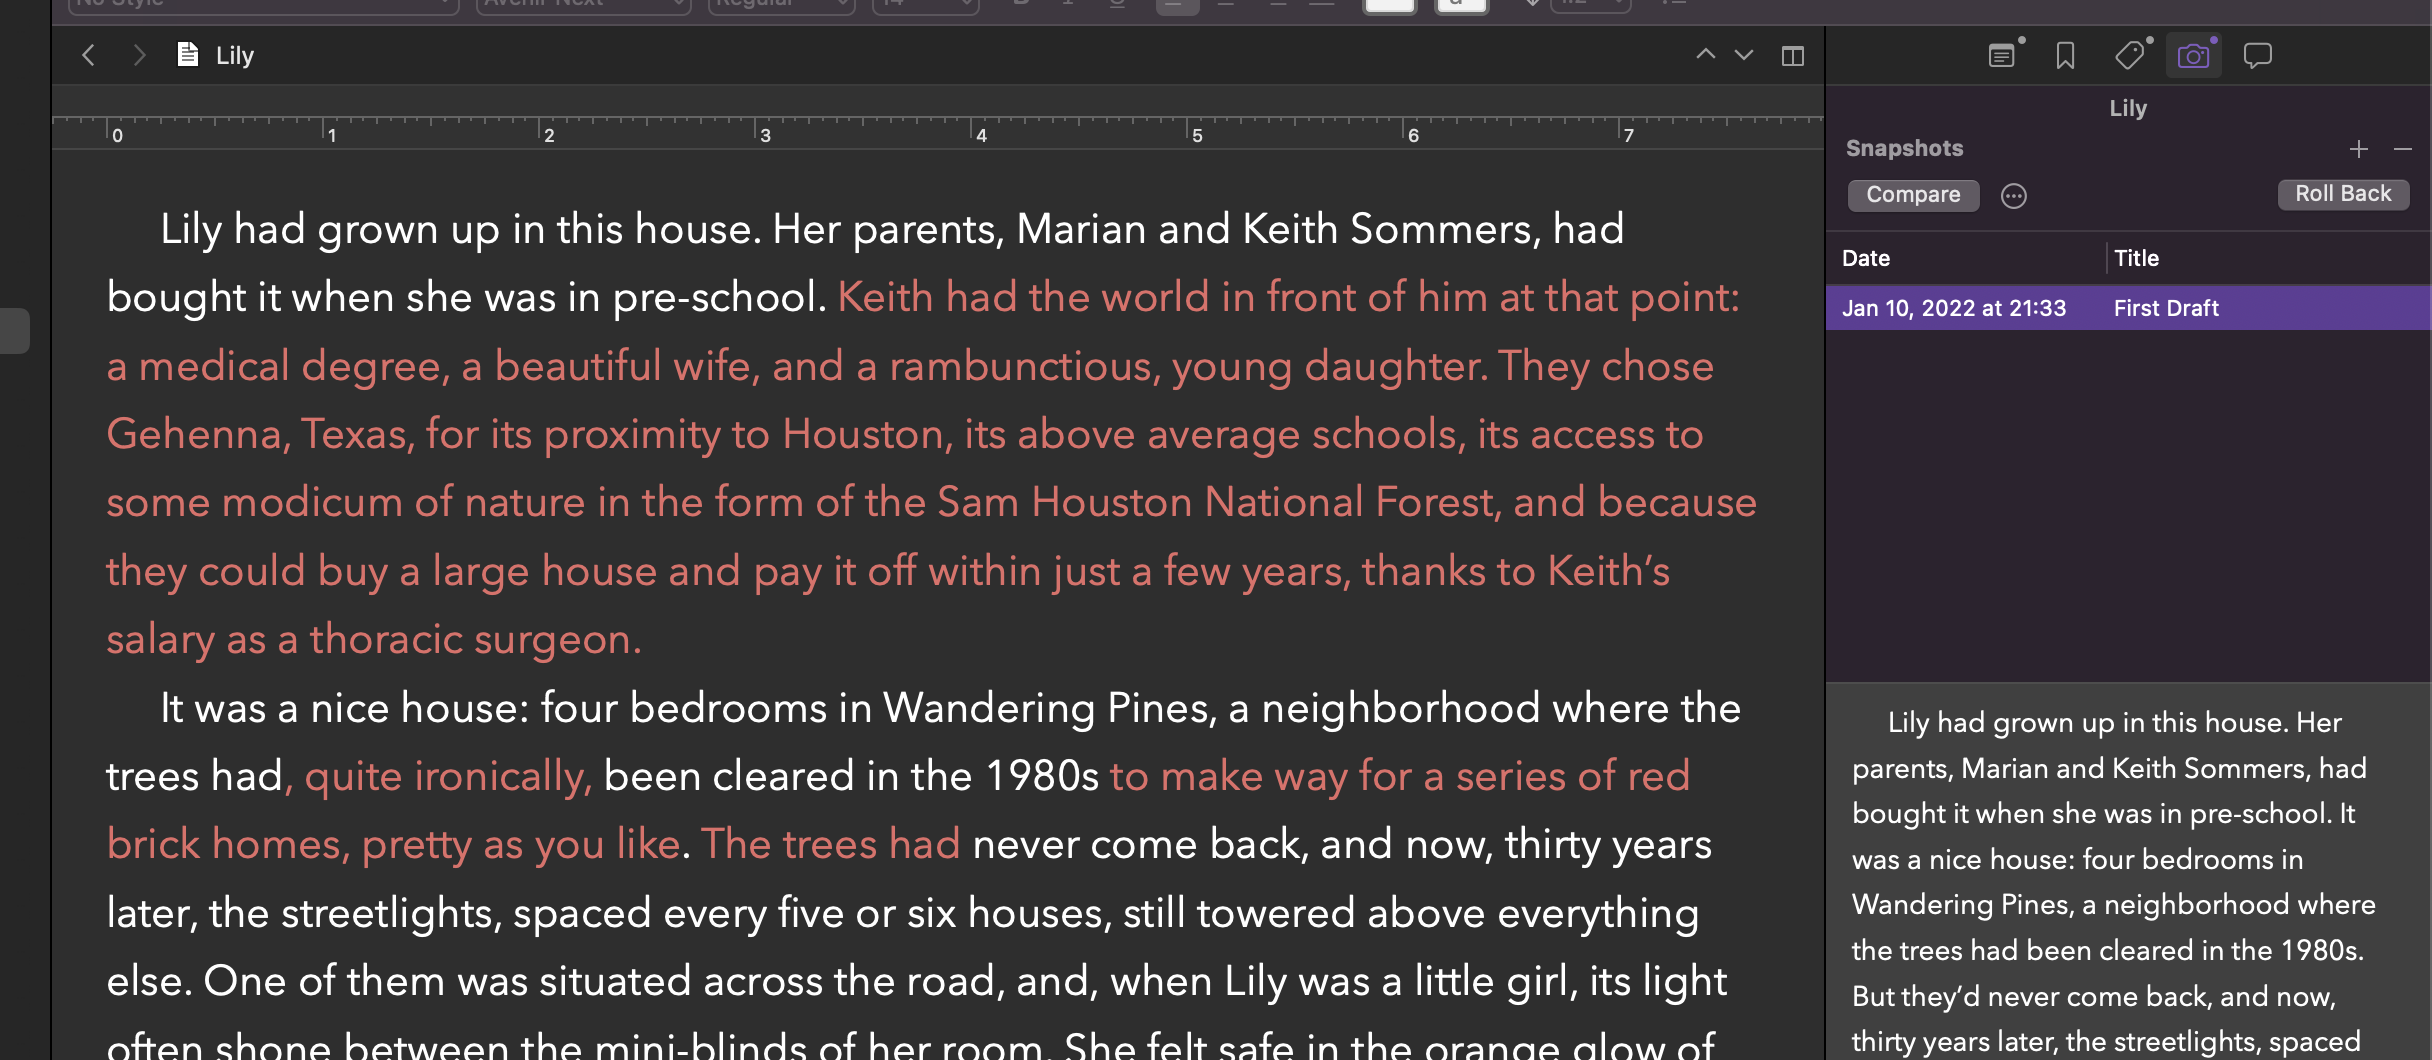Viewport: 2432px width, 1060px height.
Task: Click the document icon beside Lily title
Action: click(187, 54)
